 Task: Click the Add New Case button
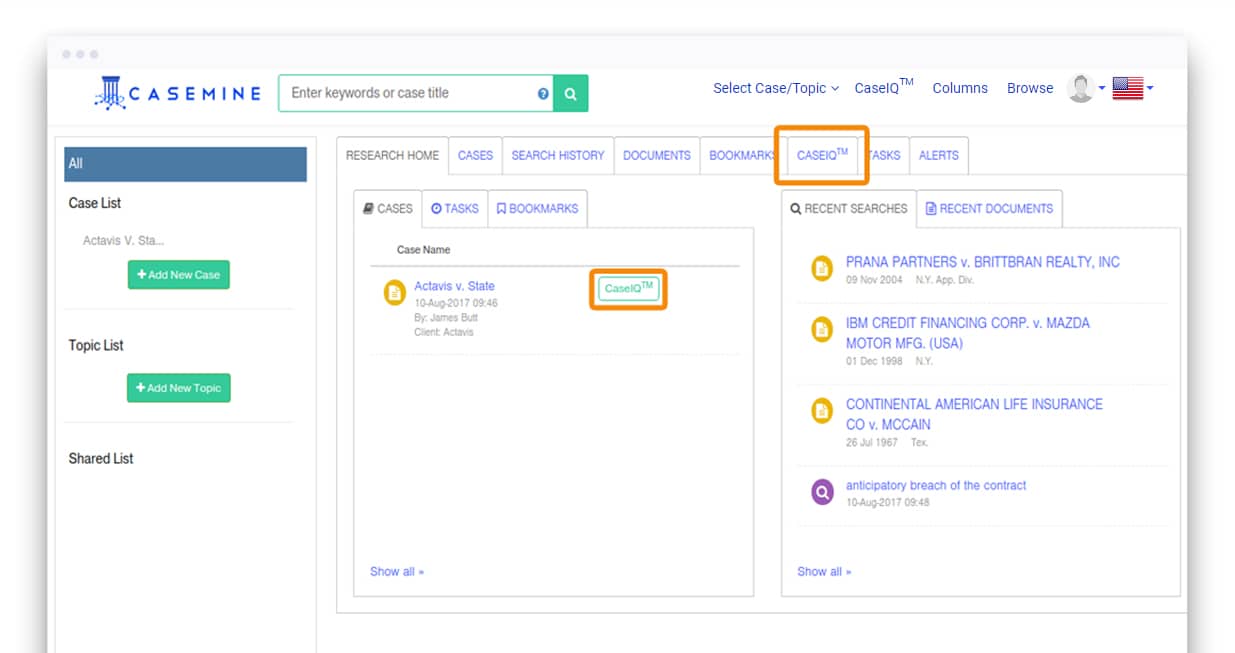pos(178,275)
